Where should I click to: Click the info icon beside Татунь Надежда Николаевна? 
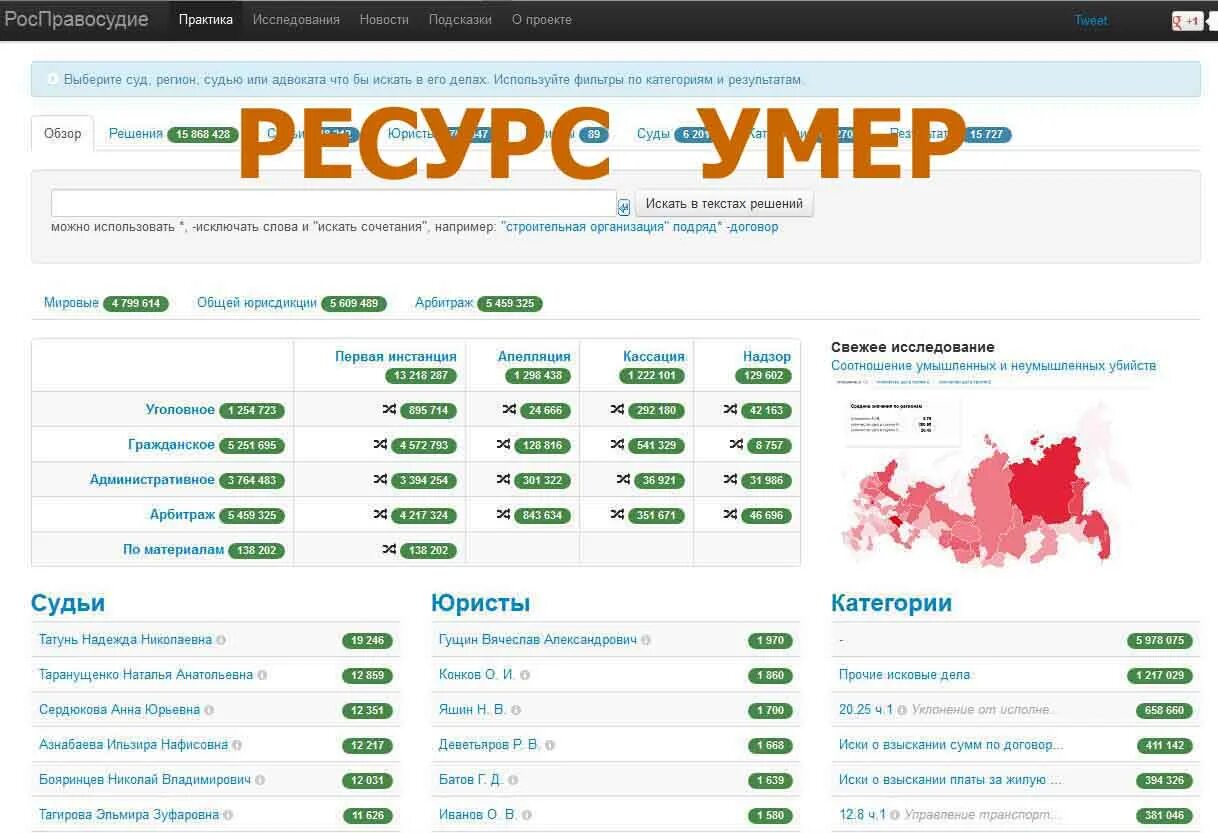coord(222,640)
